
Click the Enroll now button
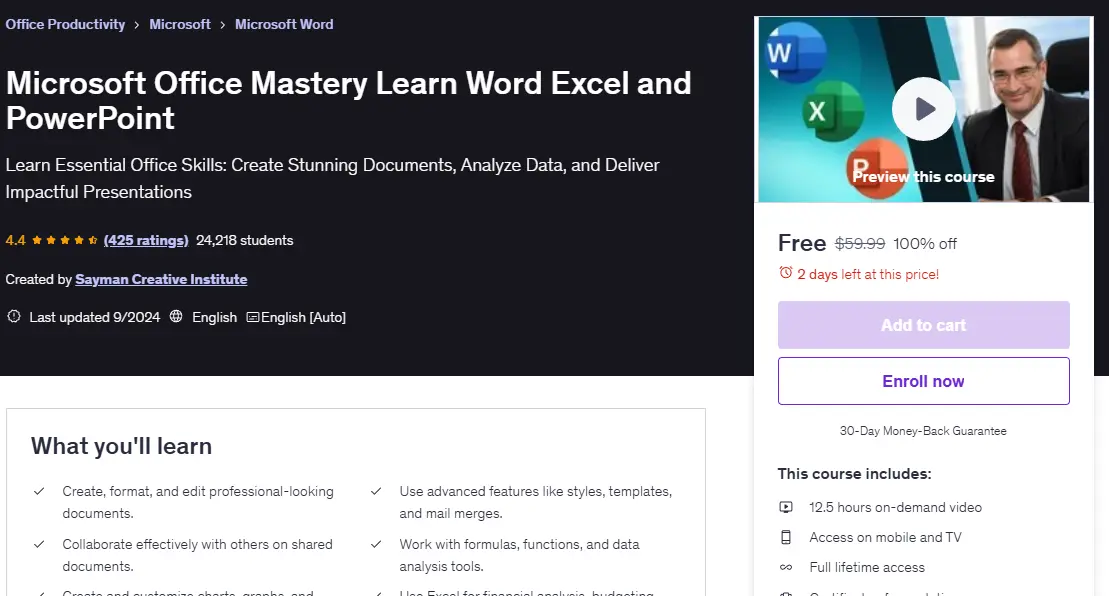[924, 381]
